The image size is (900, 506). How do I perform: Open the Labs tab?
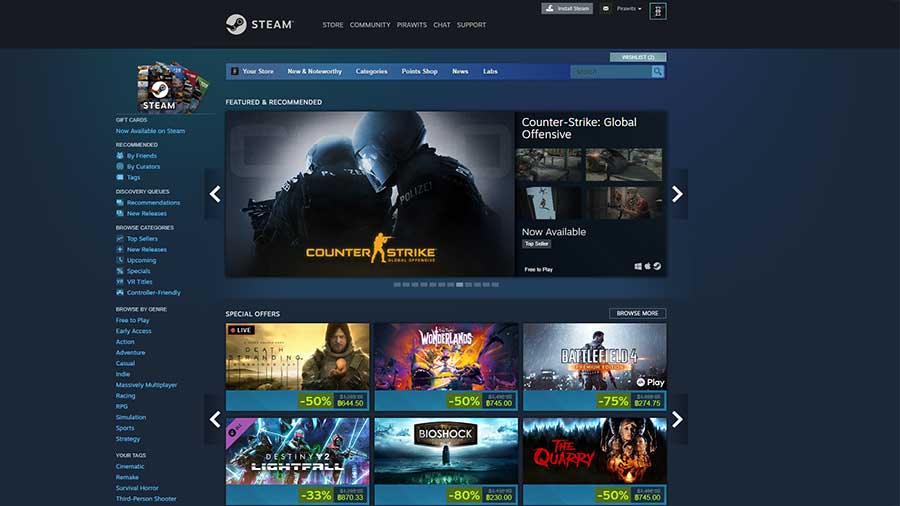490,71
